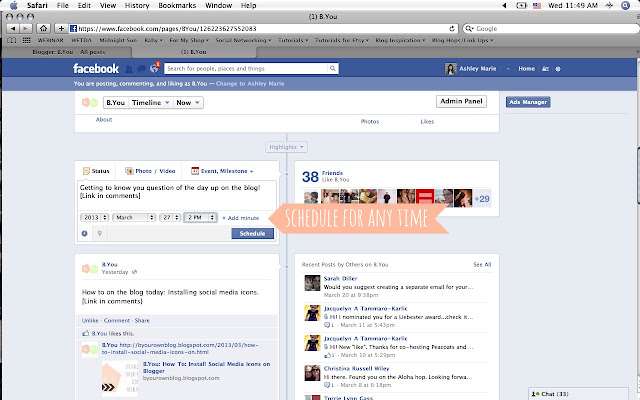This screenshot has height=400, width=640.
Task: Open the messages icon in header
Action: pos(141,69)
